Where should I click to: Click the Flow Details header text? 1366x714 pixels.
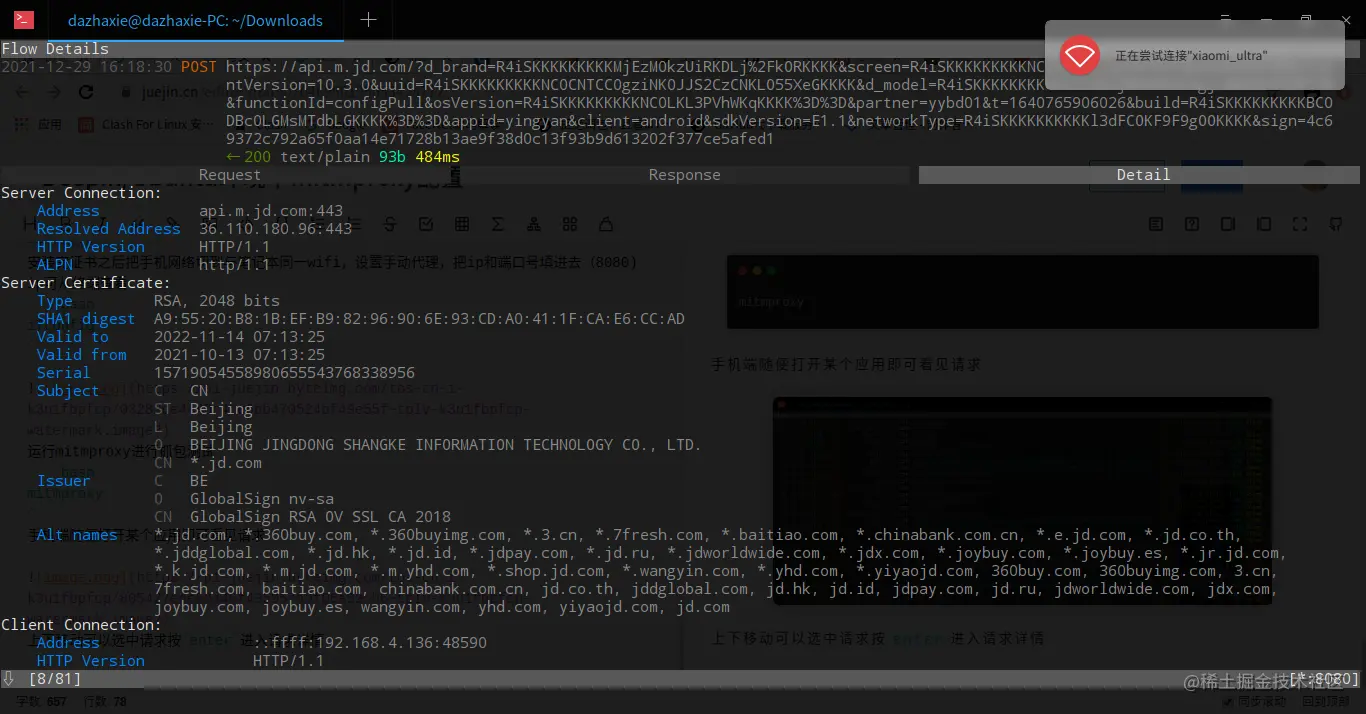[55, 49]
